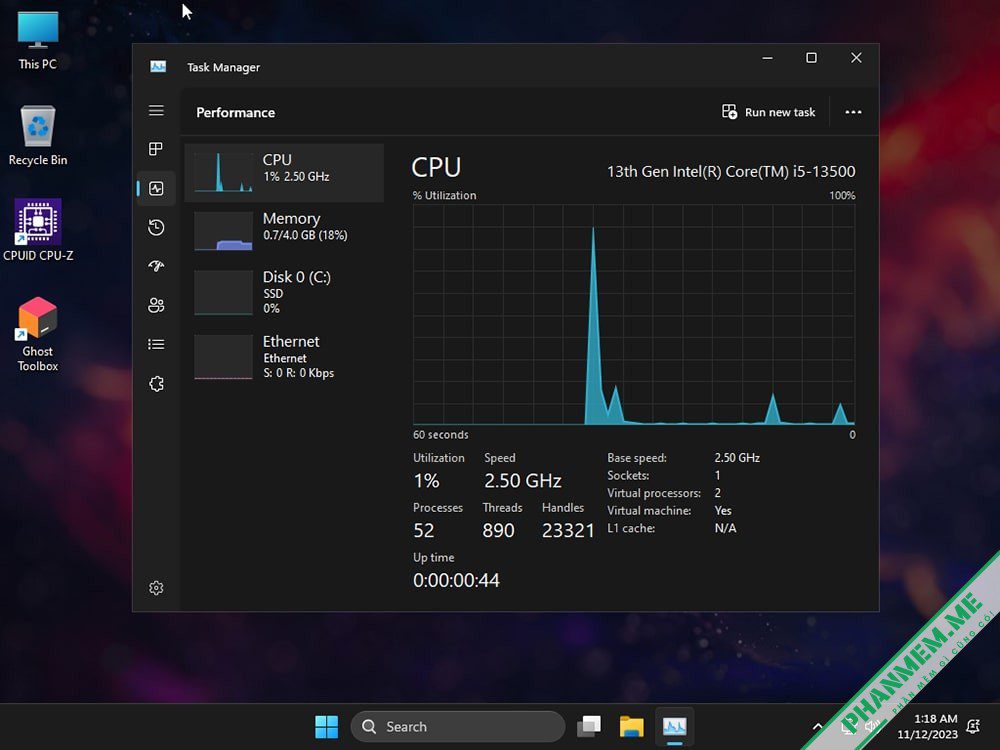The image size is (1000, 750).
Task: Click the processes count 52
Action: (x=423, y=531)
